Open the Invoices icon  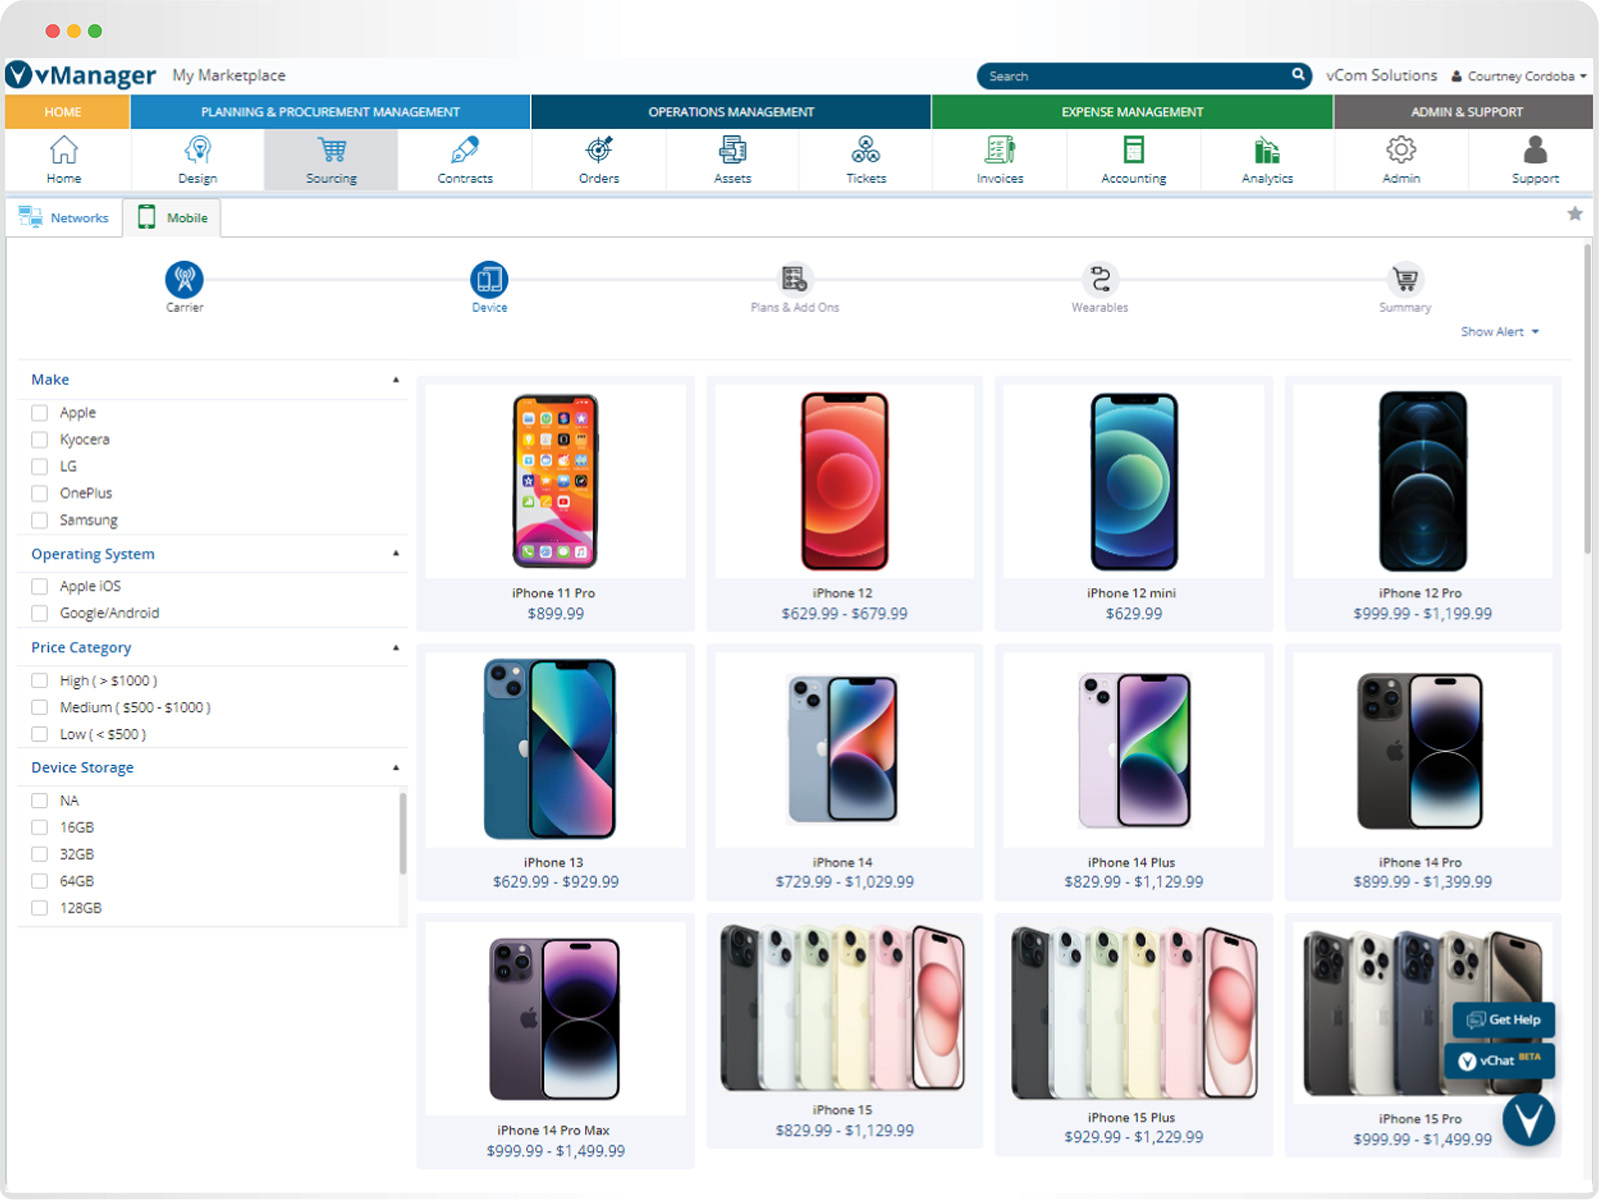tap(999, 152)
